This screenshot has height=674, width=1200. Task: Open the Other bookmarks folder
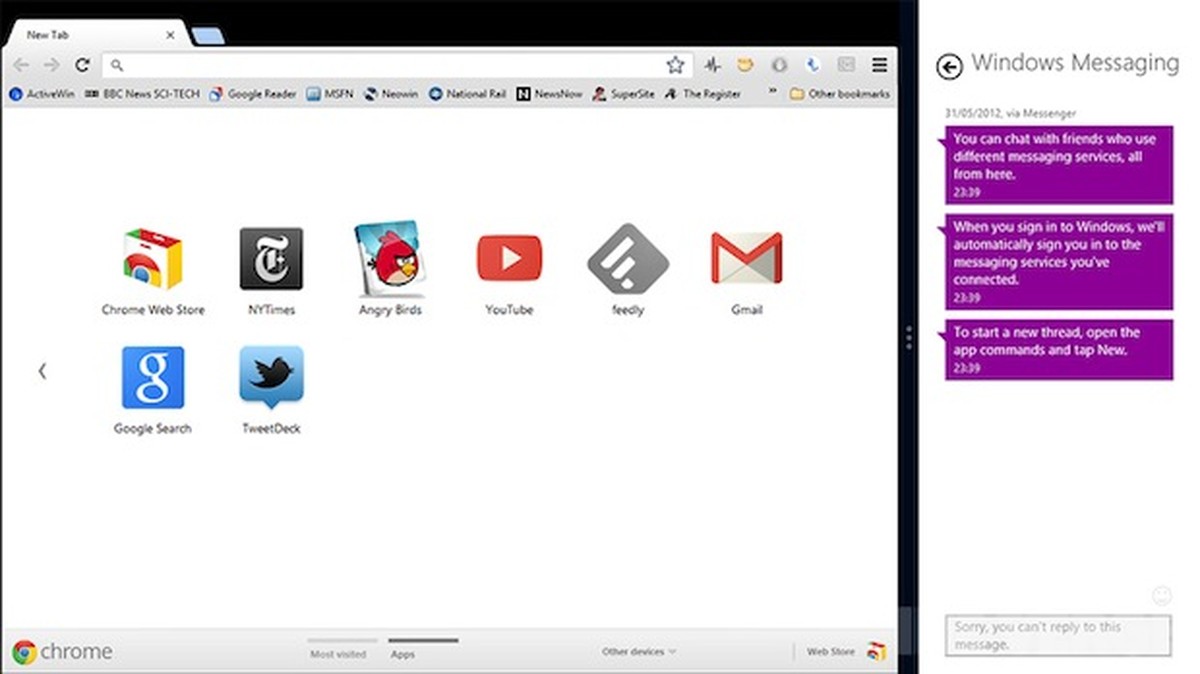click(x=839, y=94)
